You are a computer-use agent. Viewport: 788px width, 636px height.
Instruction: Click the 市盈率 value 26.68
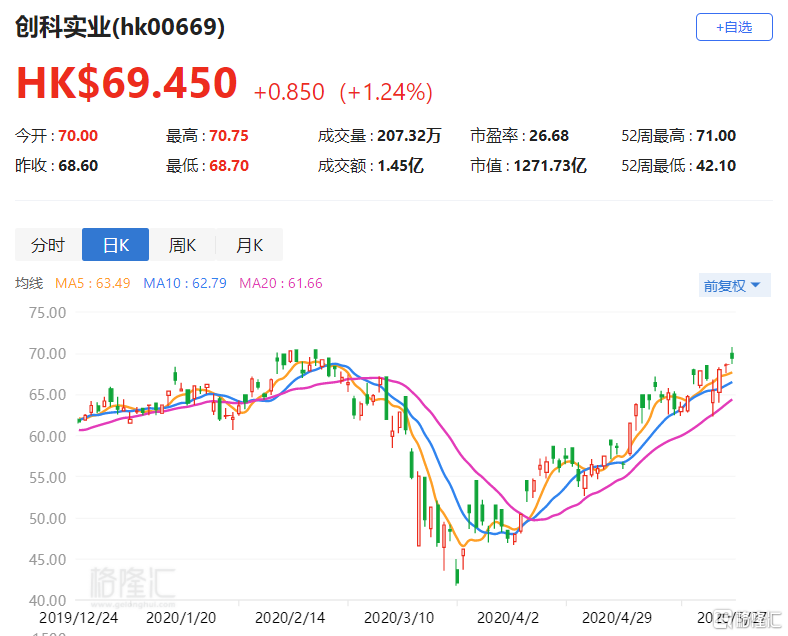(x=549, y=136)
